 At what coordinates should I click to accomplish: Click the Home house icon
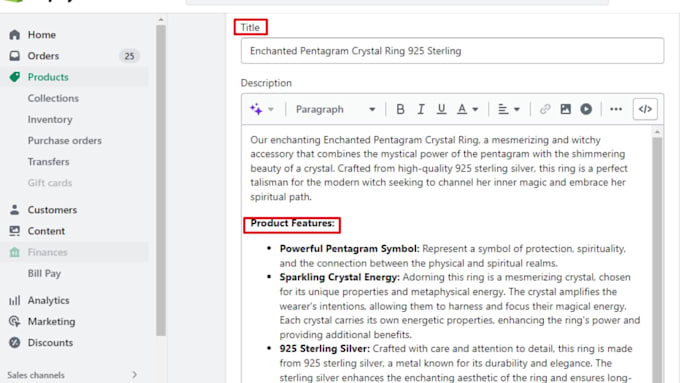click(x=15, y=35)
